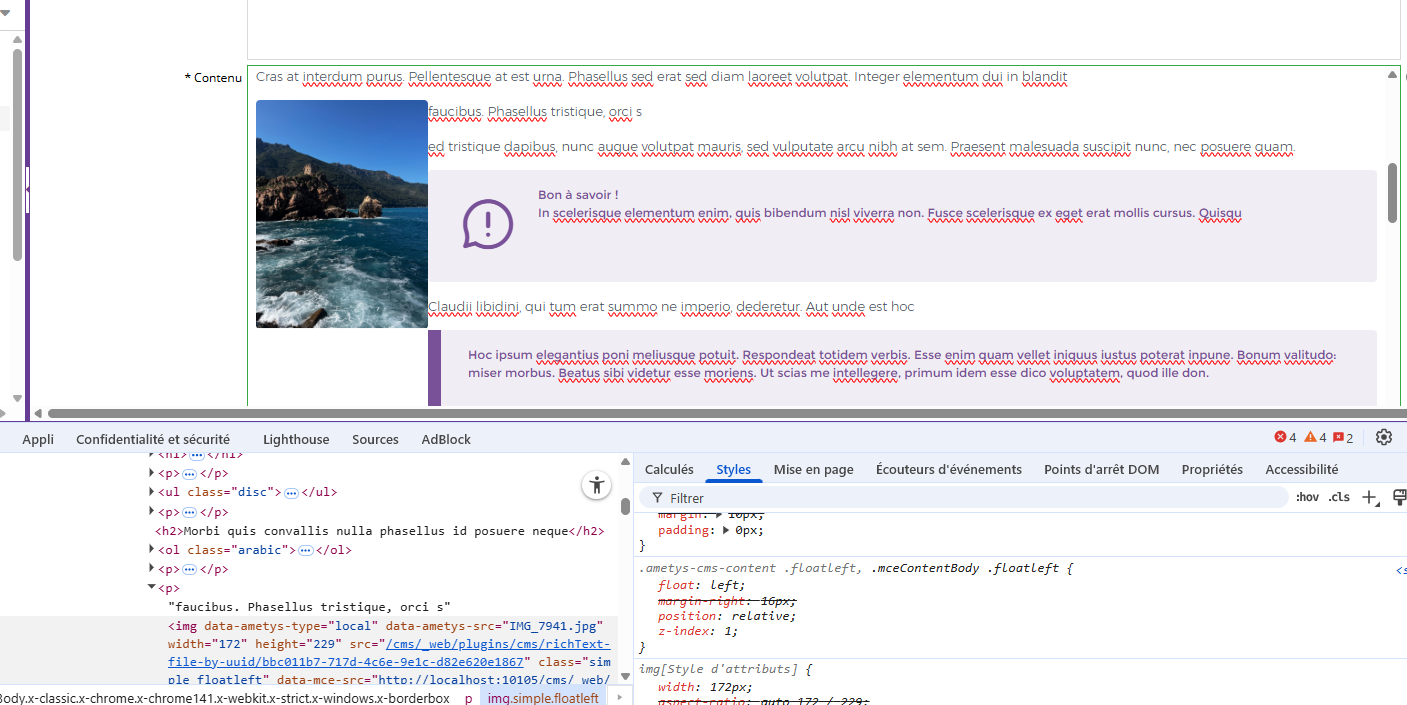1407x705 pixels.
Task: Expand the ol class="arabic" node
Action: click(x=152, y=550)
